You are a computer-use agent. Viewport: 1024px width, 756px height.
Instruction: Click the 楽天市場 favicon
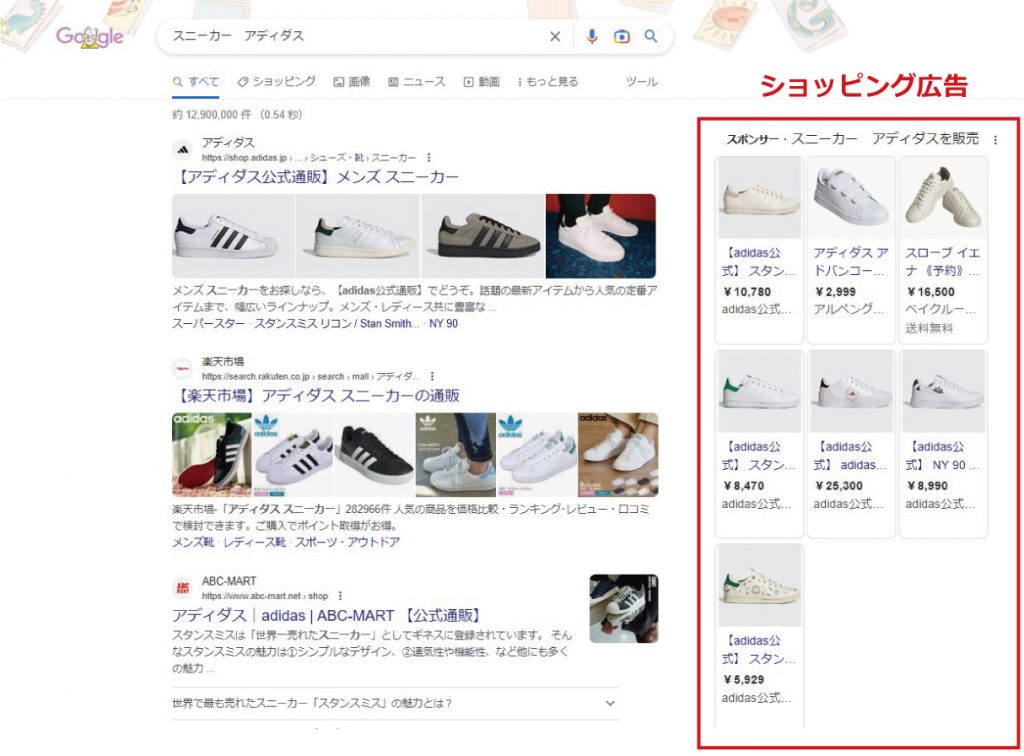(183, 369)
